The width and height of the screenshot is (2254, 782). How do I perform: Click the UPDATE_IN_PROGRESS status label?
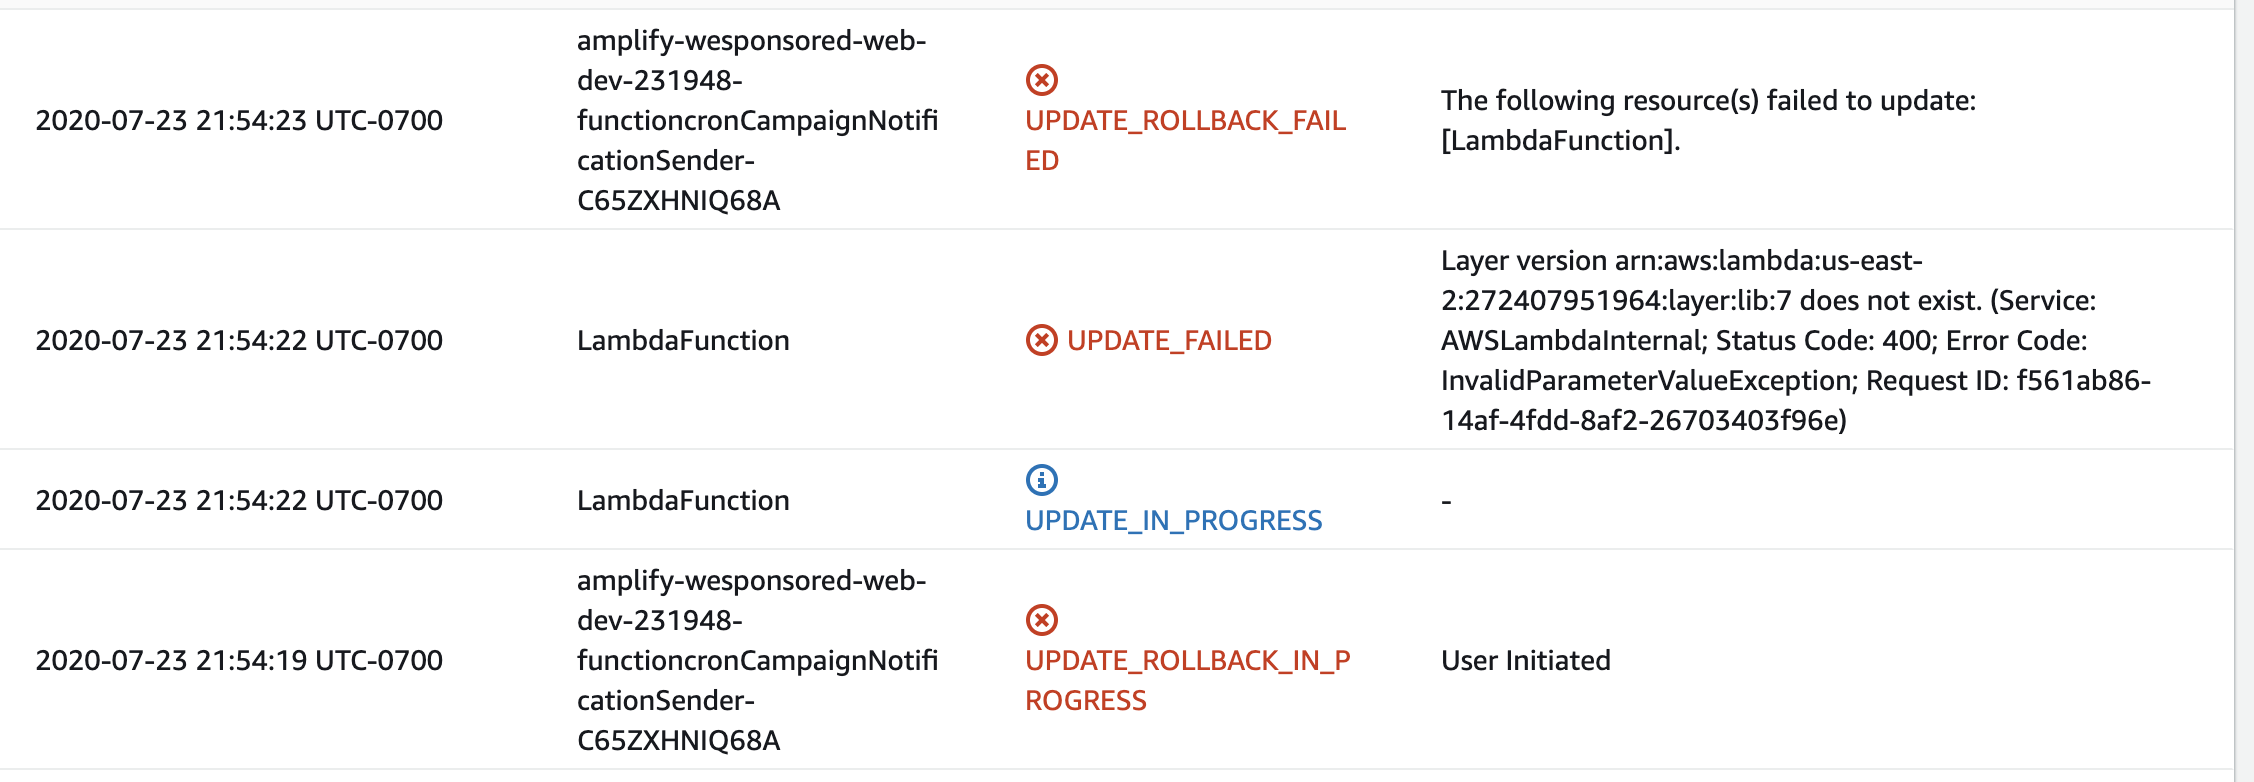click(1173, 520)
